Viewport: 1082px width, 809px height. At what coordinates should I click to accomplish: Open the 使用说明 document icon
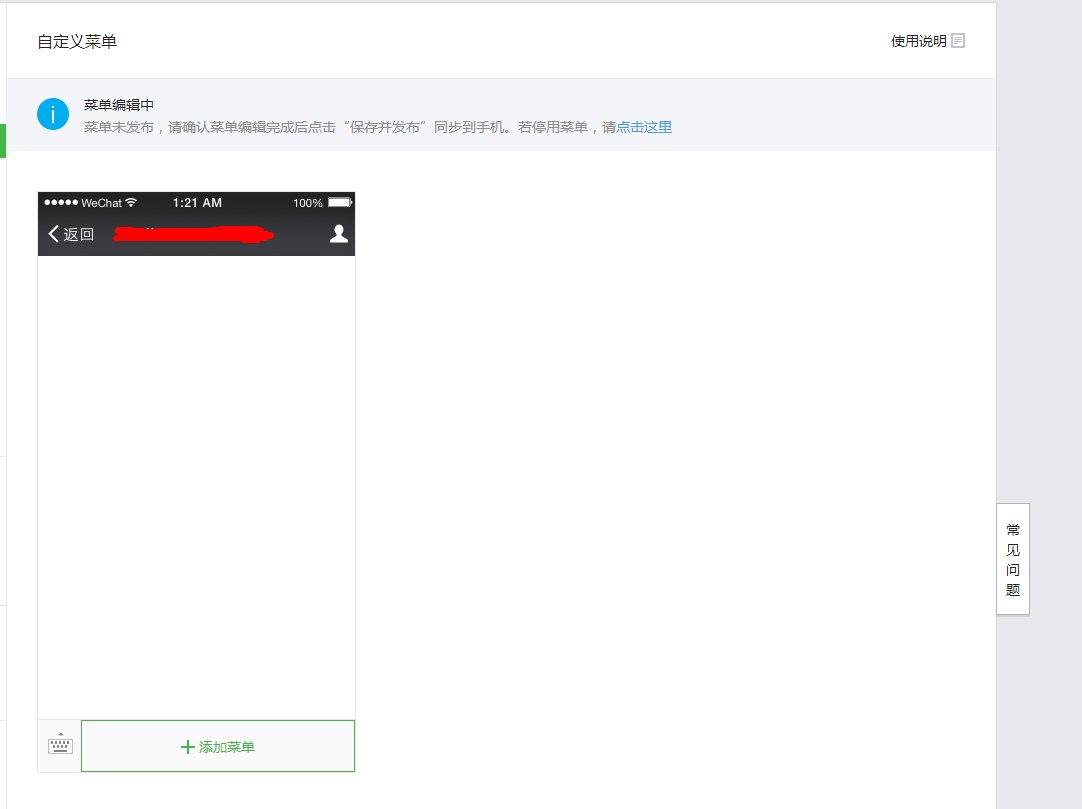click(958, 41)
